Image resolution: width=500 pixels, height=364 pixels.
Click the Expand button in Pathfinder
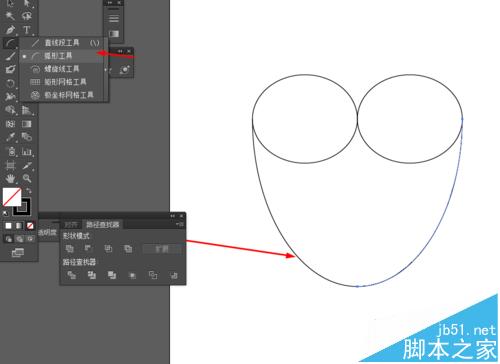point(162,249)
